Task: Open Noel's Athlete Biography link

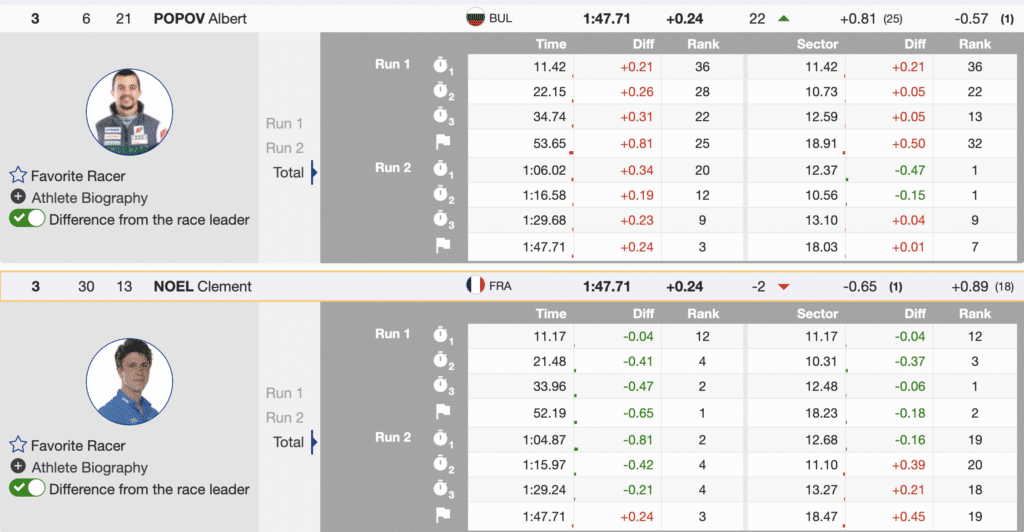Action: pos(89,467)
